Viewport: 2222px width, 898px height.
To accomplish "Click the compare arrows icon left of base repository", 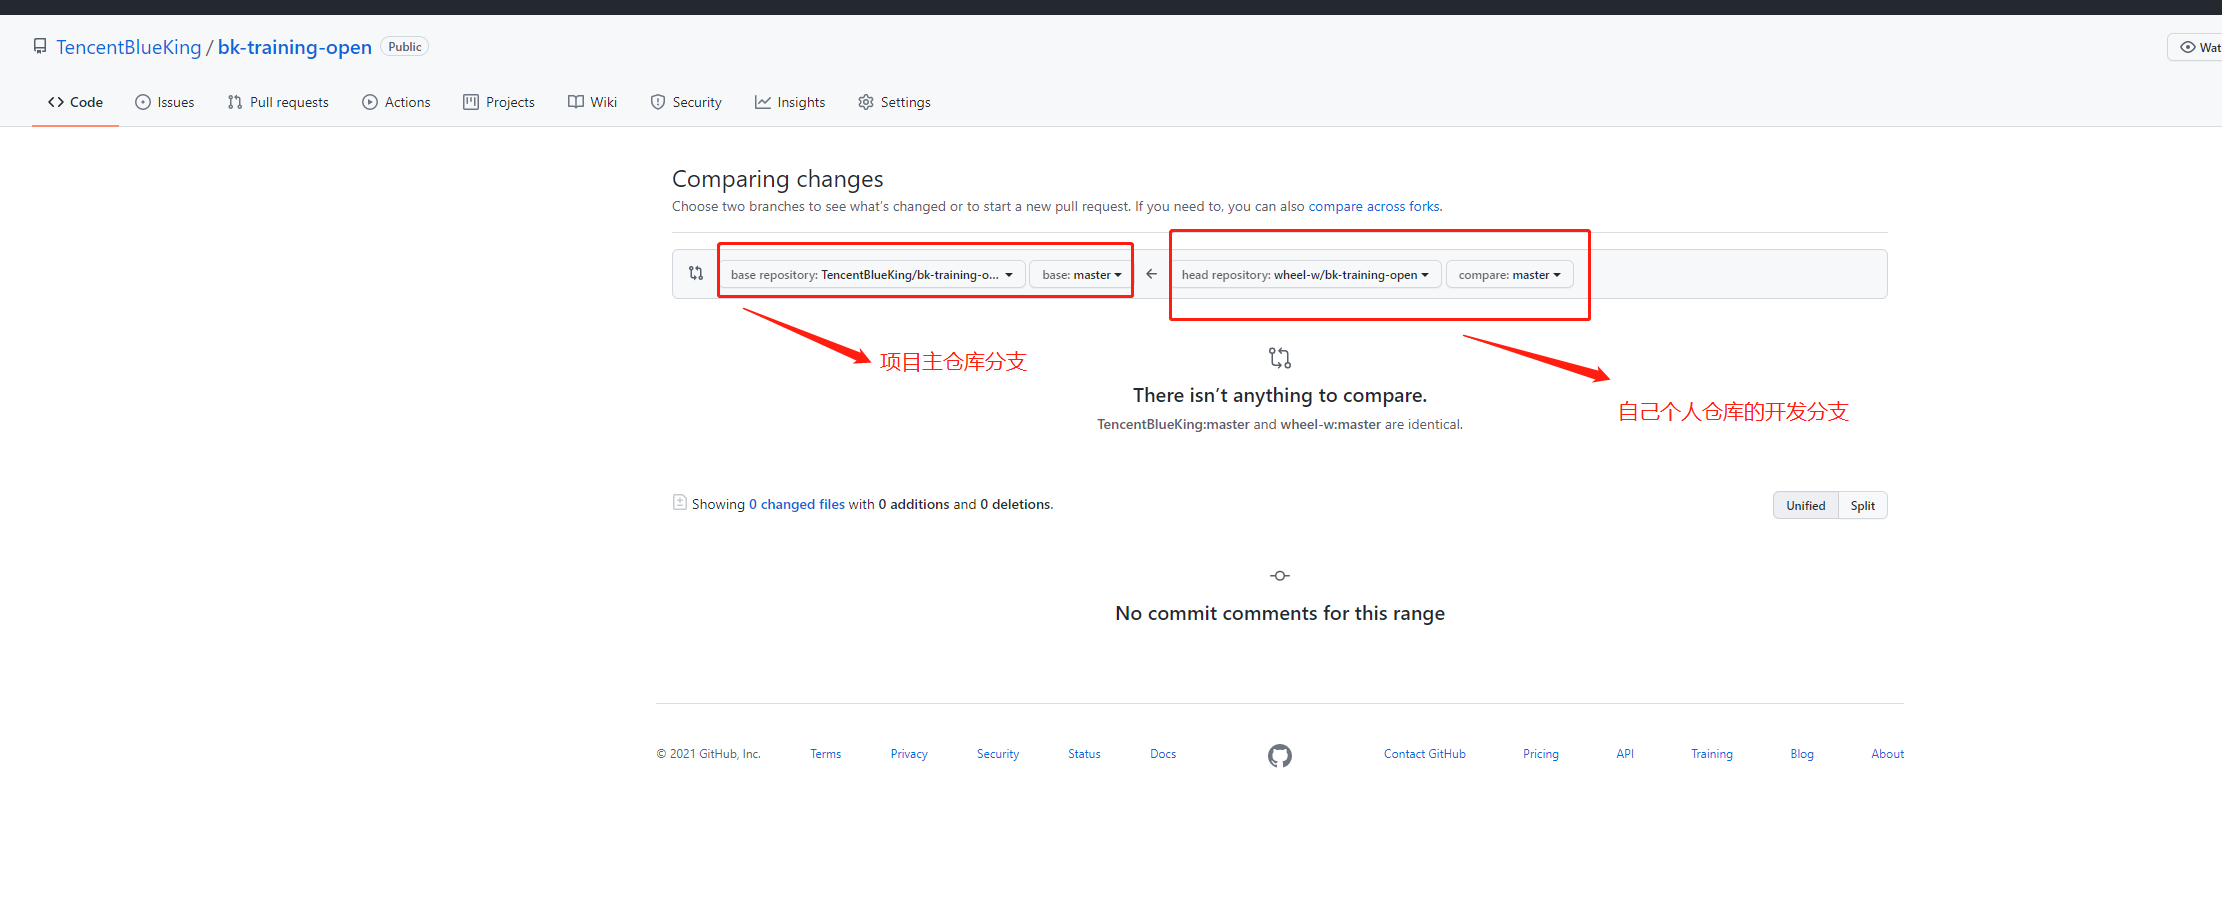I will click(696, 273).
